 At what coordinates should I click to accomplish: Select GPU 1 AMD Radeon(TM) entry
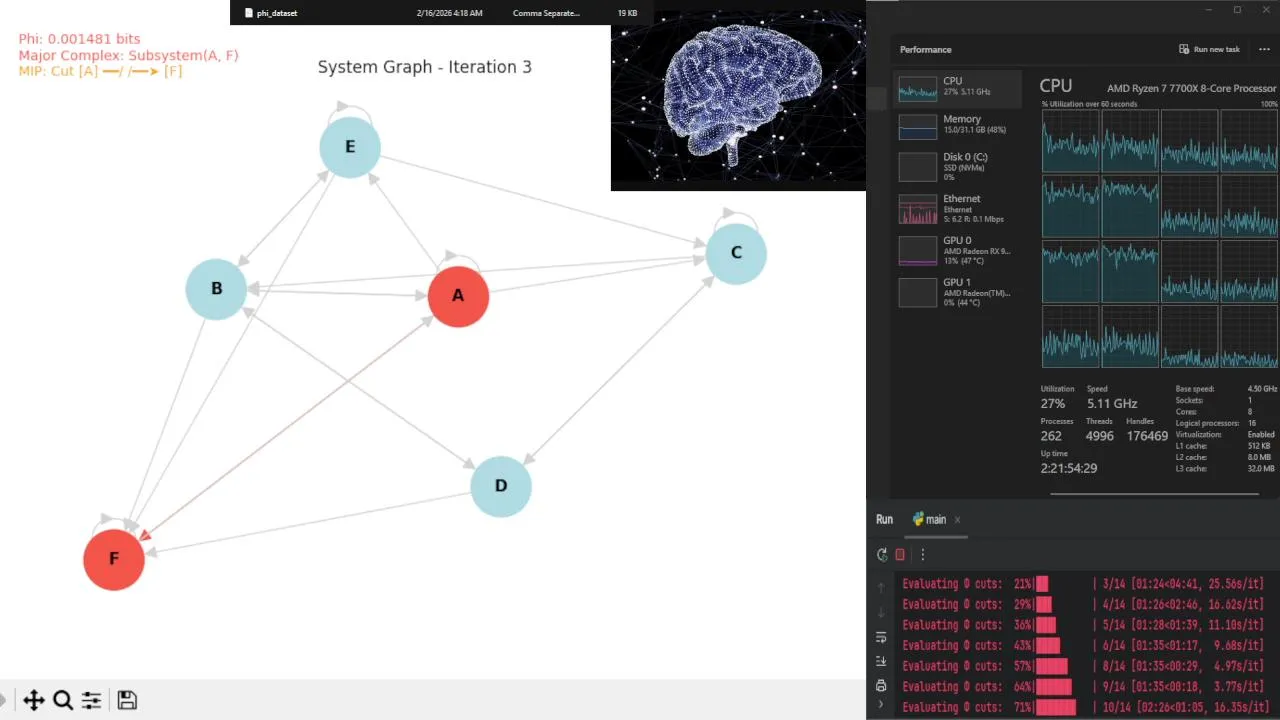click(x=958, y=292)
